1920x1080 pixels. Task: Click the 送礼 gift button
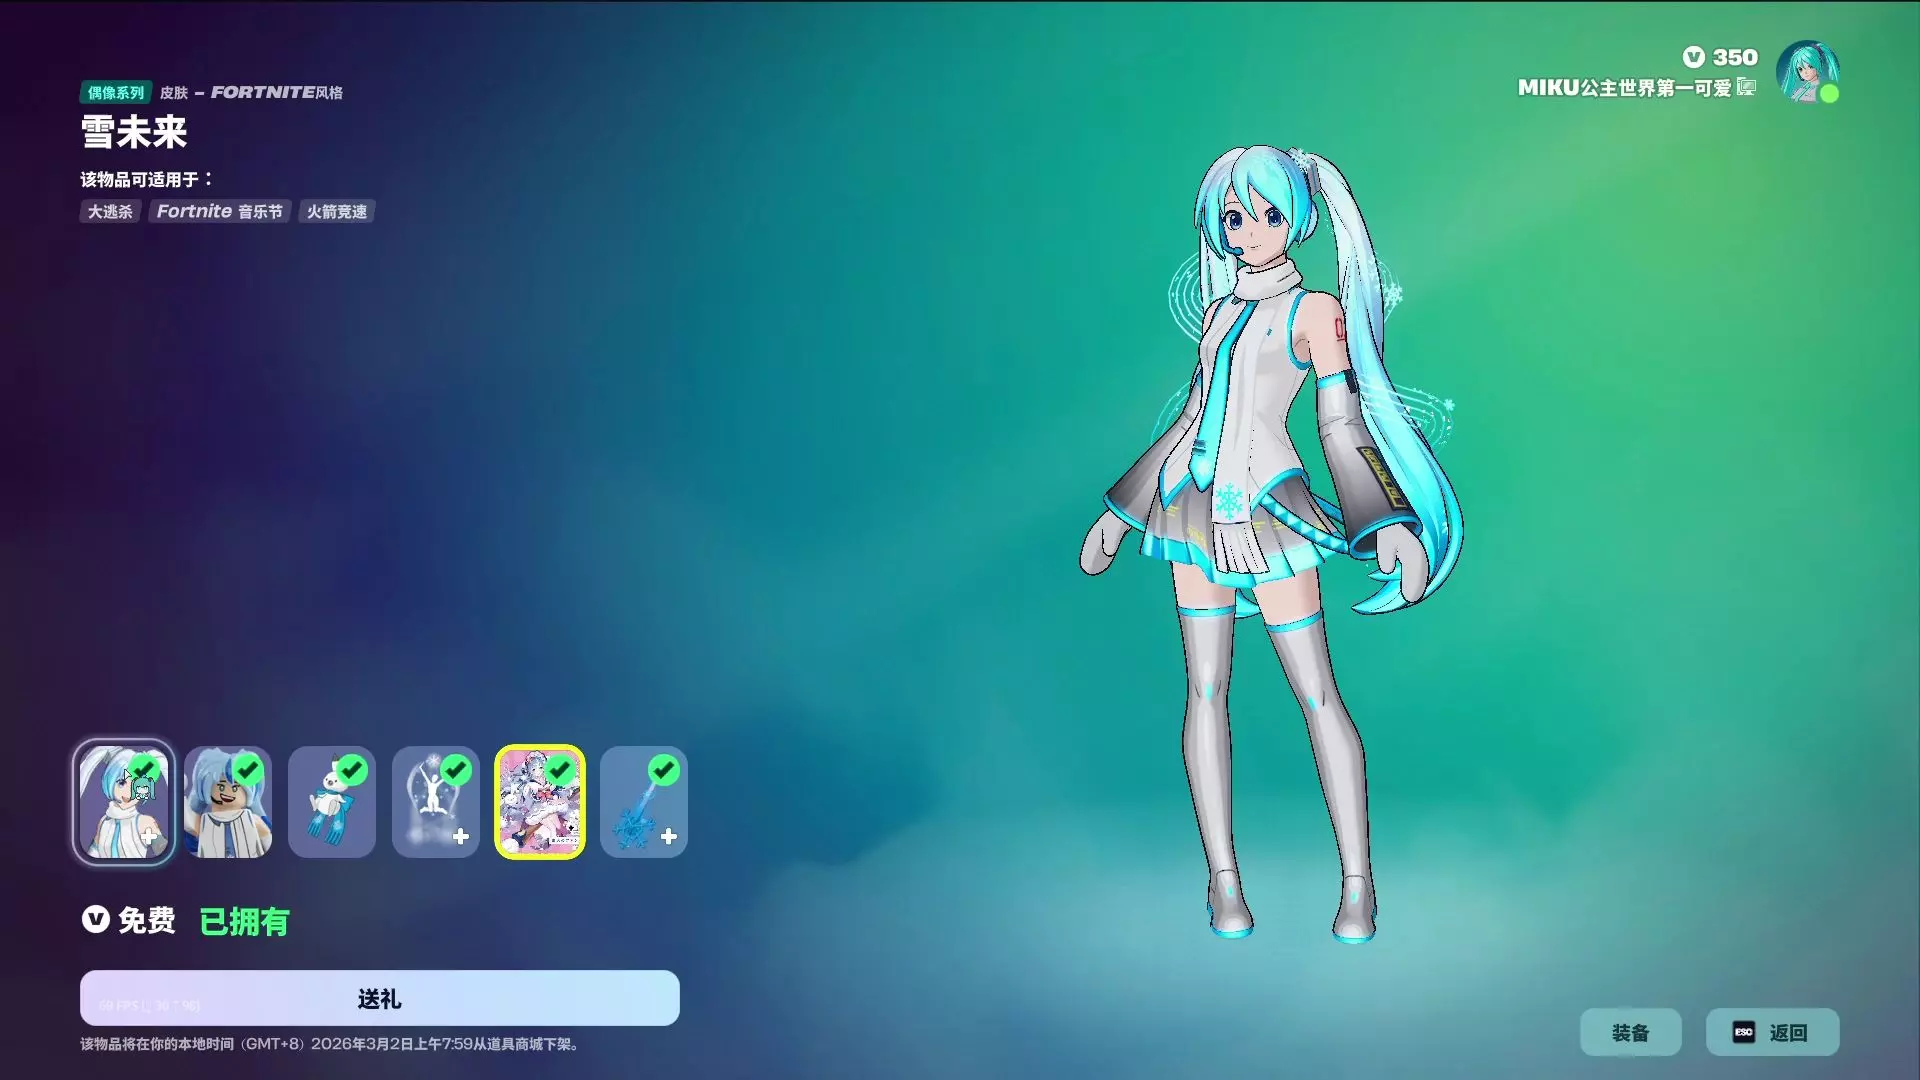379,998
